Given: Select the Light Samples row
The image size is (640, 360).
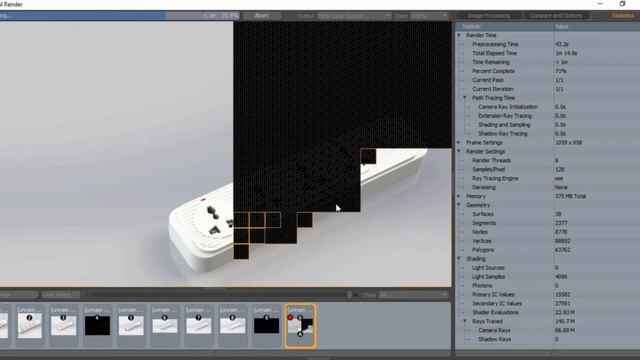Looking at the screenshot, I should (548, 277).
